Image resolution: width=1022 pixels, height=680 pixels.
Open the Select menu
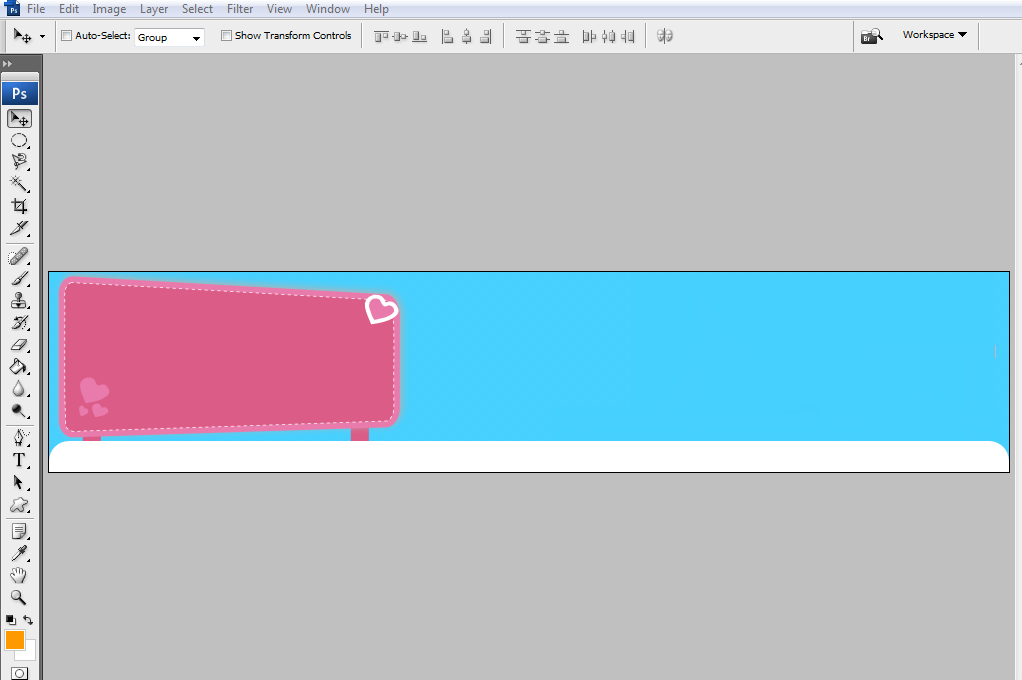(x=197, y=8)
